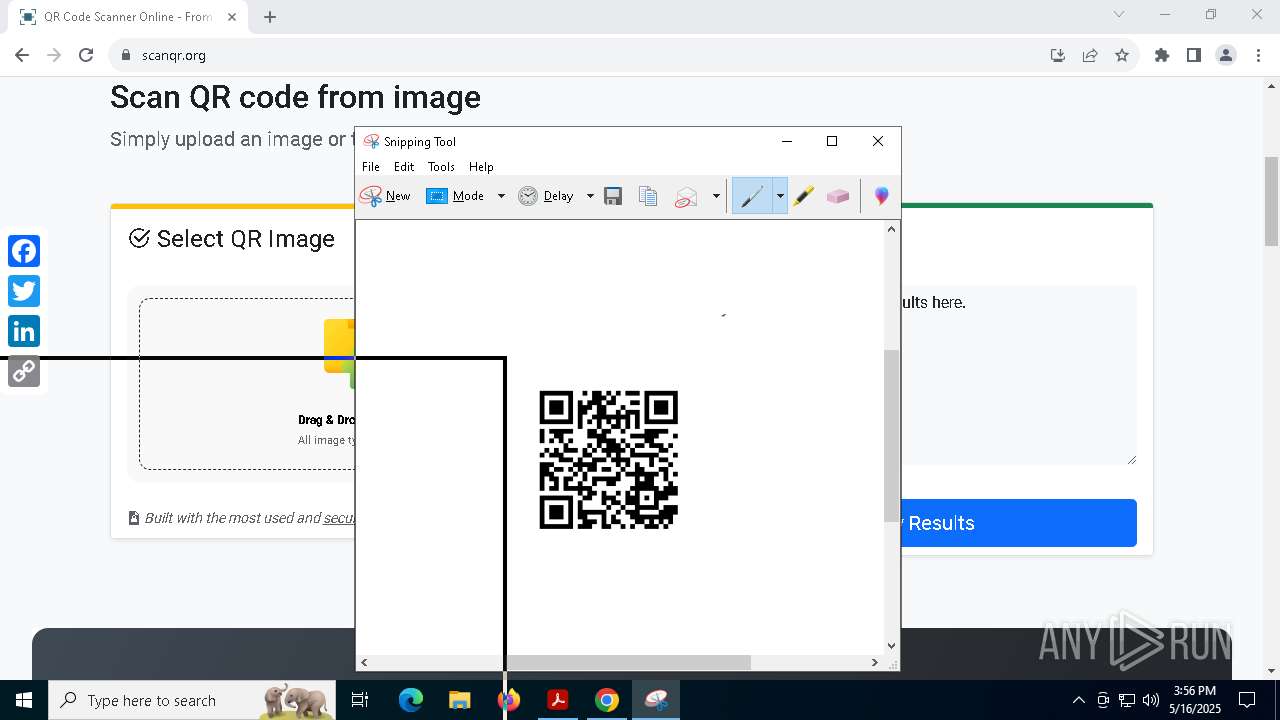Click the Delay clock button

point(546,196)
